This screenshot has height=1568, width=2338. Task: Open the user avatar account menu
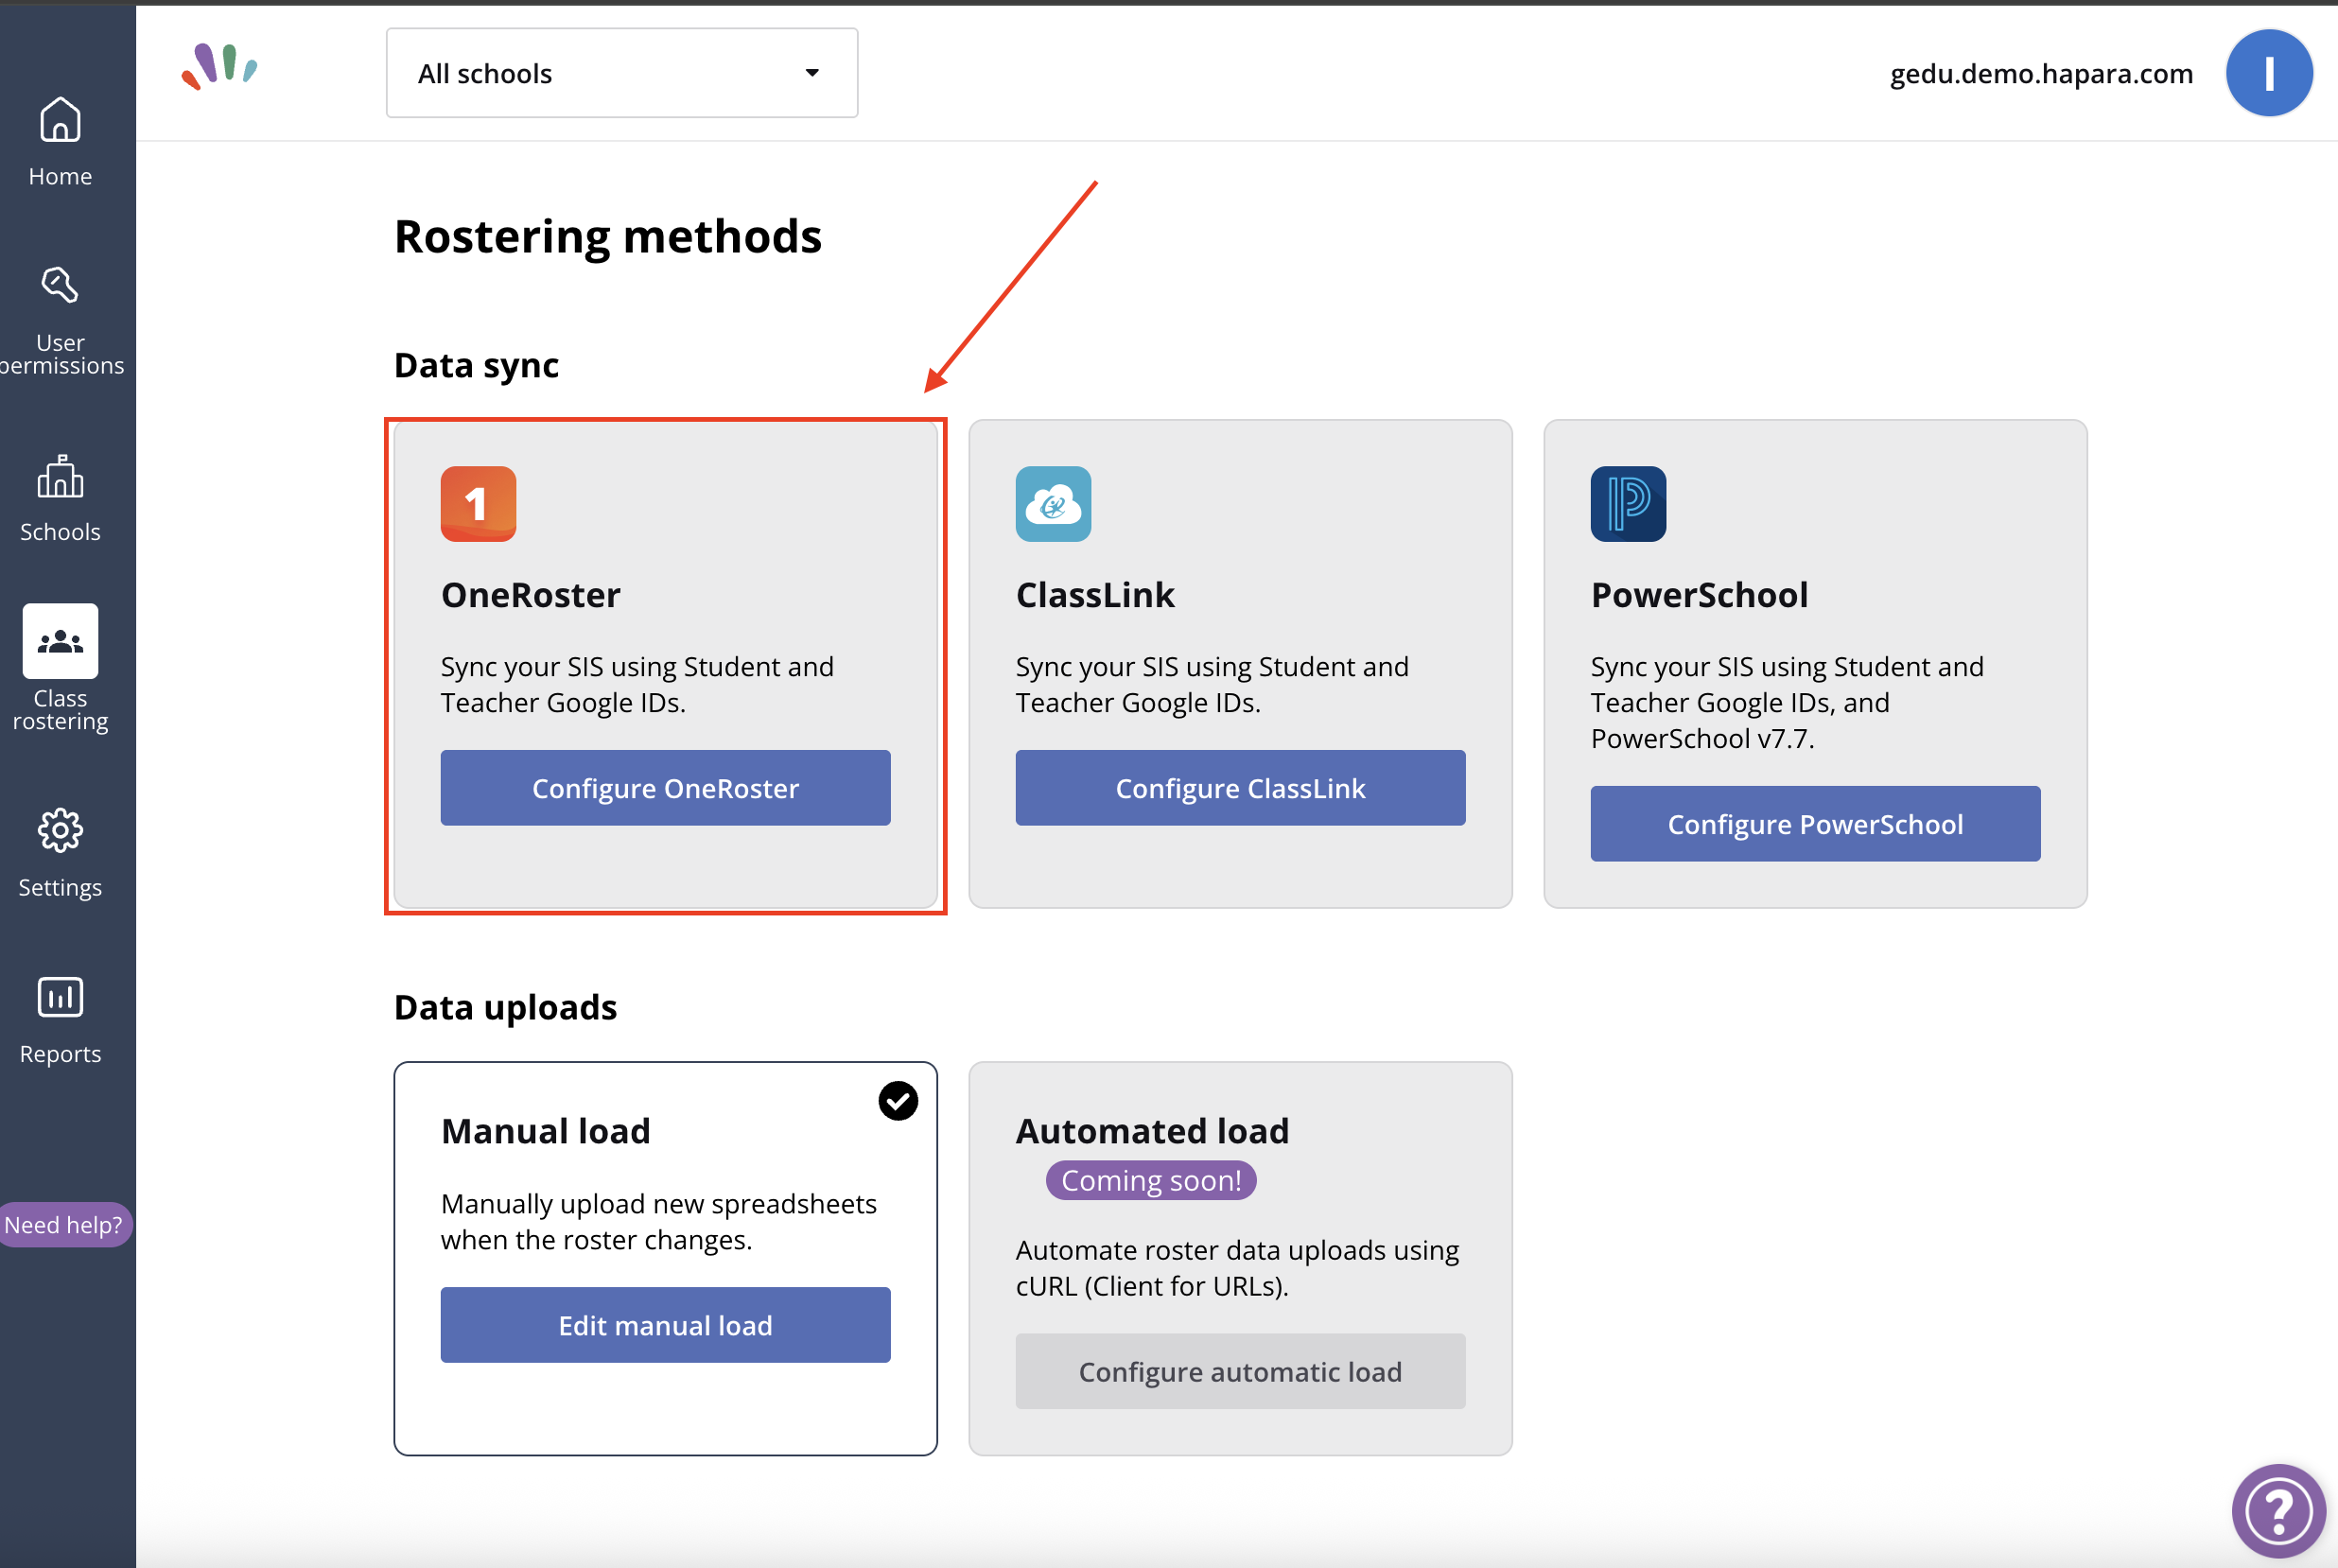click(2269, 73)
